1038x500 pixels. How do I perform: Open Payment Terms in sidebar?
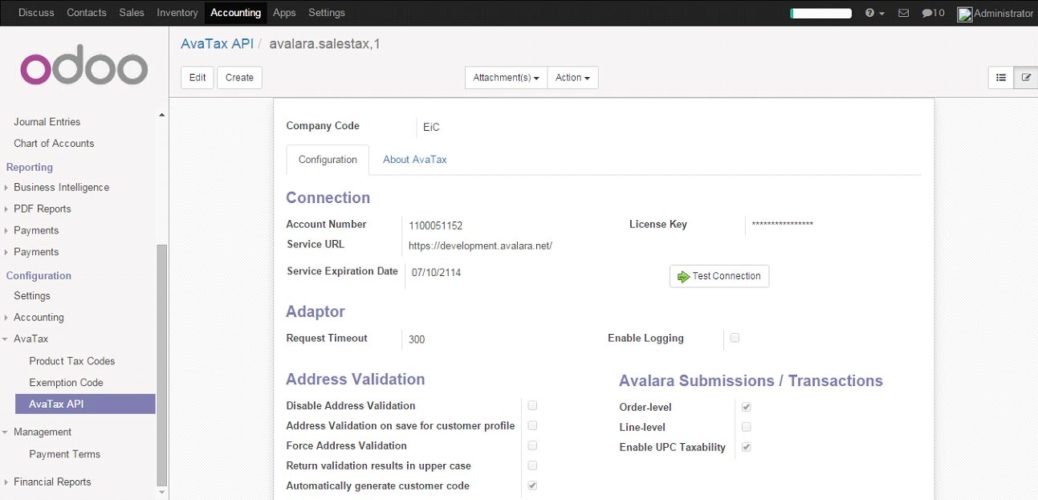click(65, 454)
